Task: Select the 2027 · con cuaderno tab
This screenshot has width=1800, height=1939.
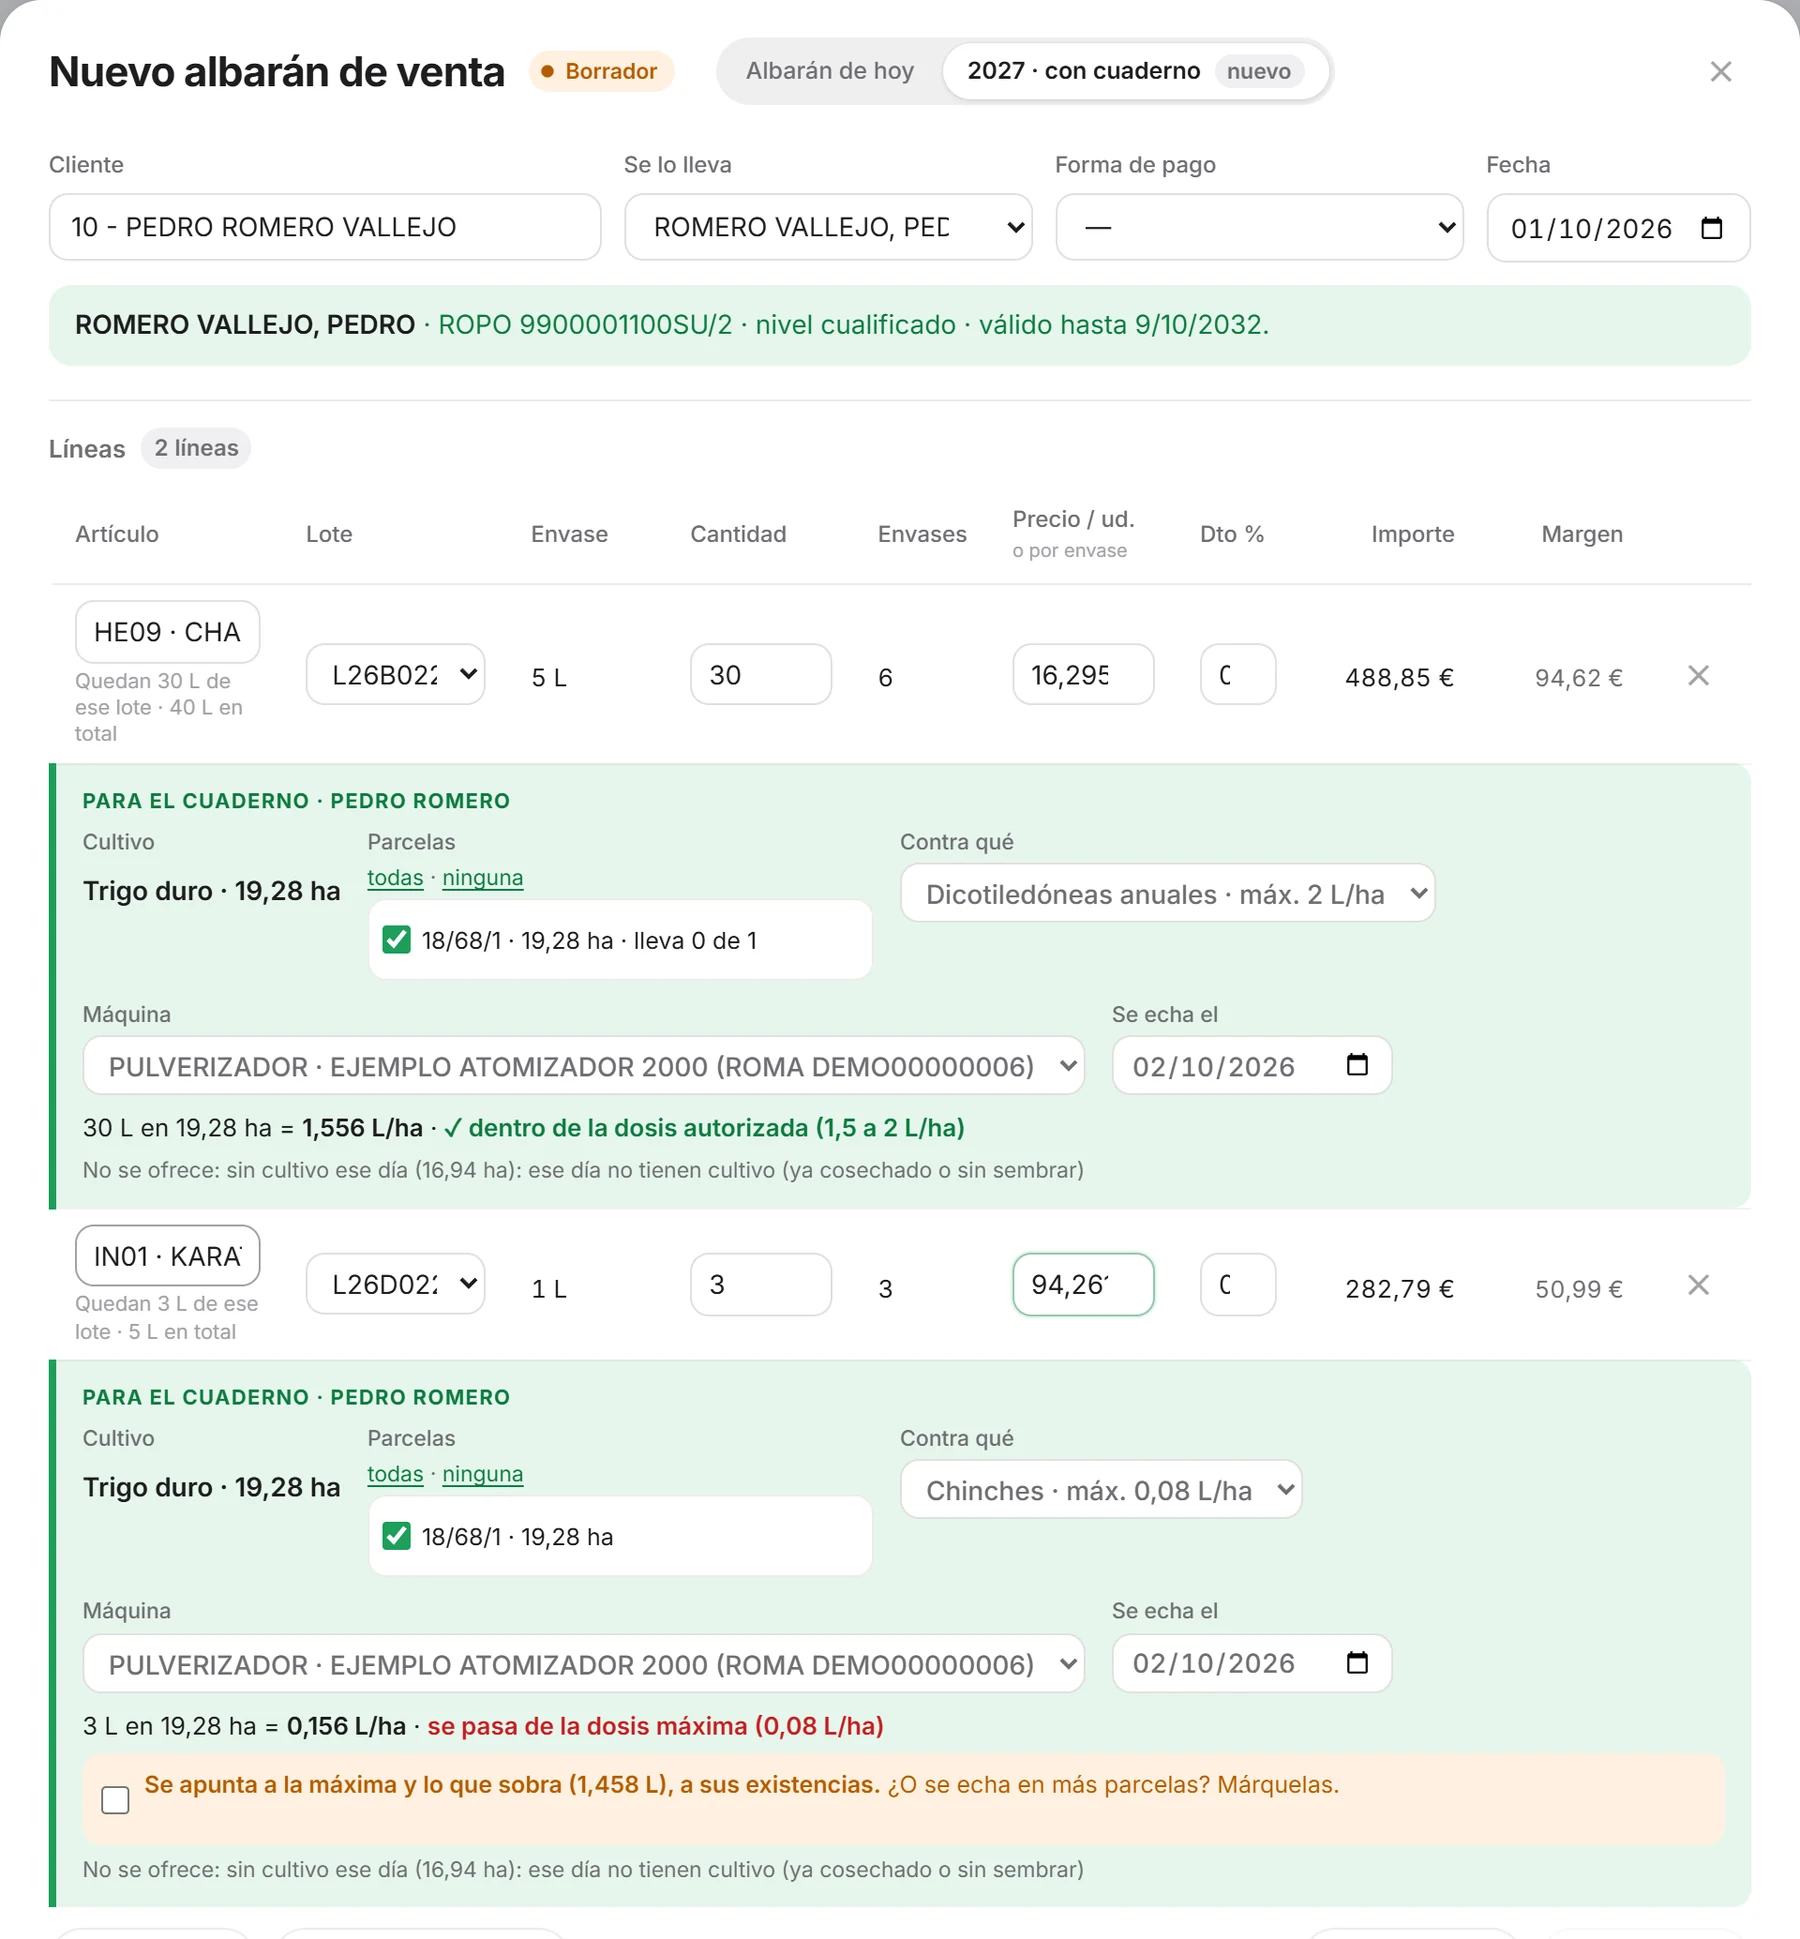Action: coord(1135,71)
